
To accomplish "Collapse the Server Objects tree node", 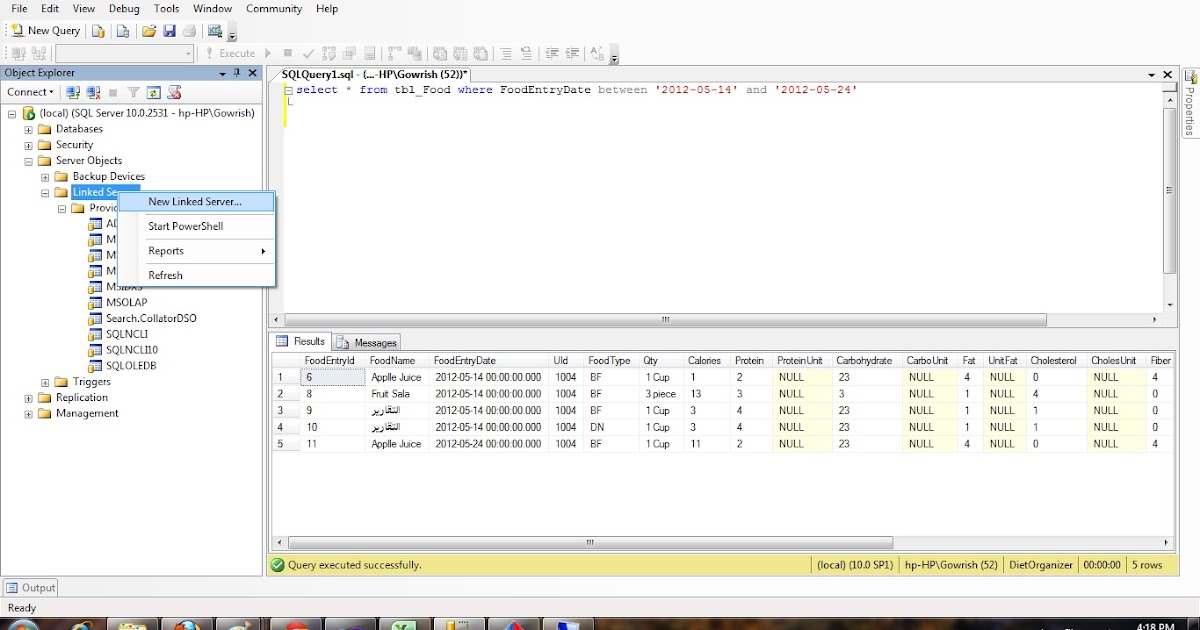I will click(29, 161).
